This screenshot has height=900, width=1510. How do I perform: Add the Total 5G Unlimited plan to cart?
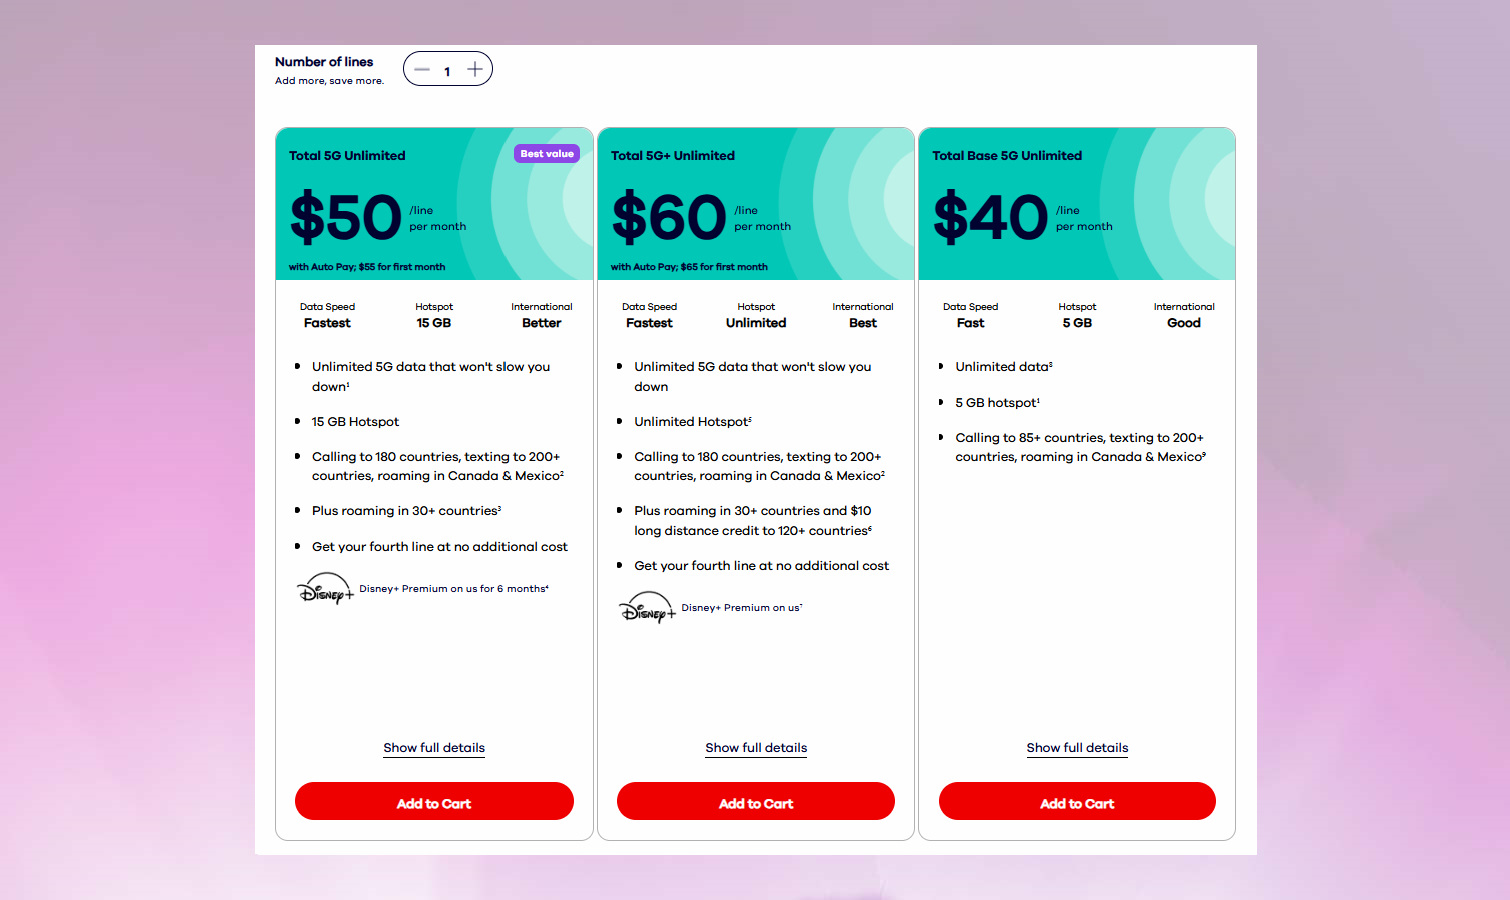coord(434,801)
